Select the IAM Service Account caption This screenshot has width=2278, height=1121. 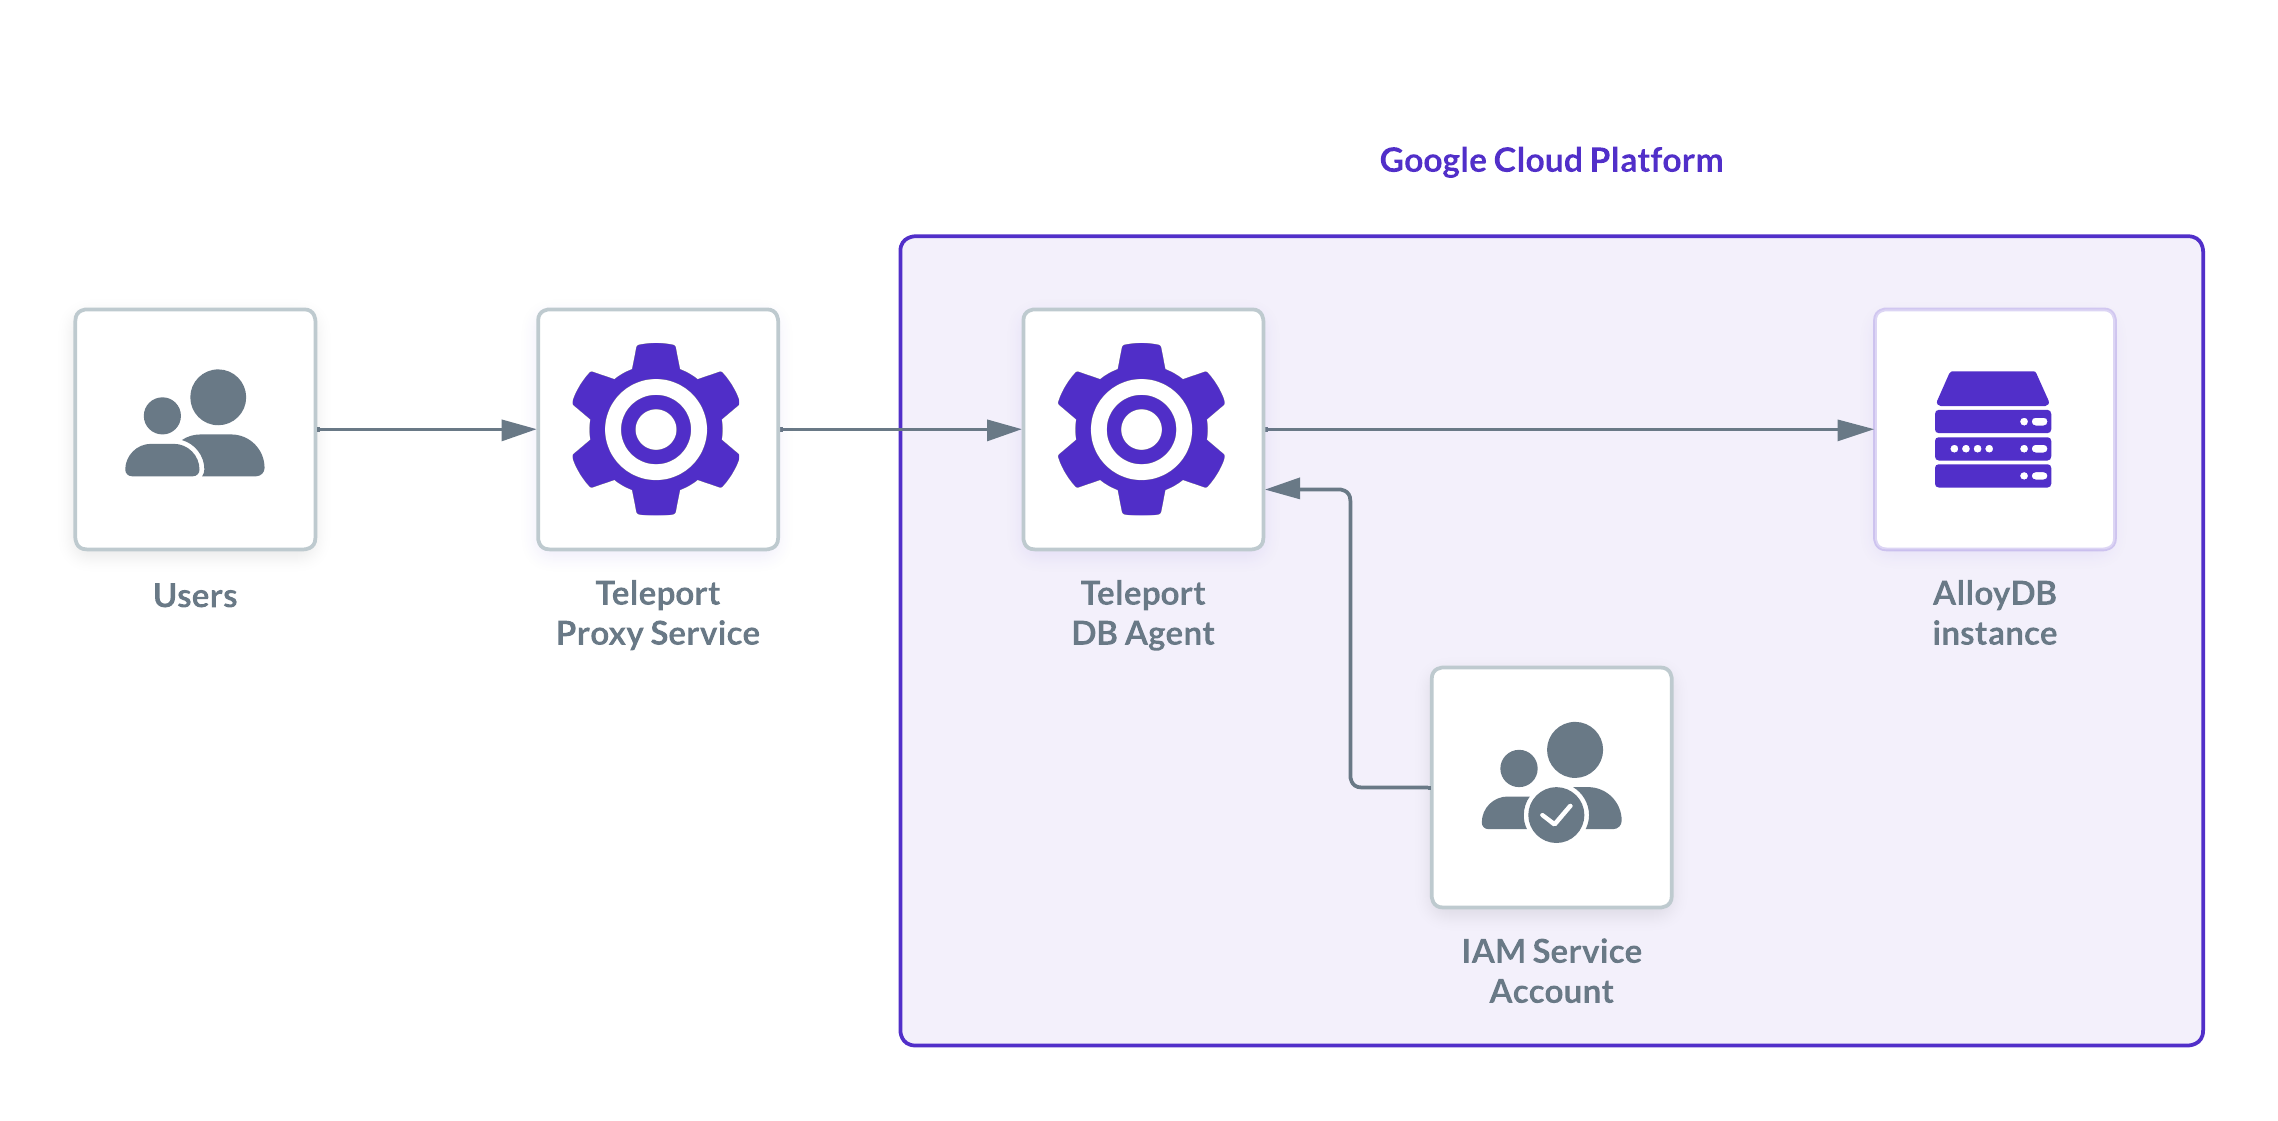pyautogui.click(x=1551, y=970)
